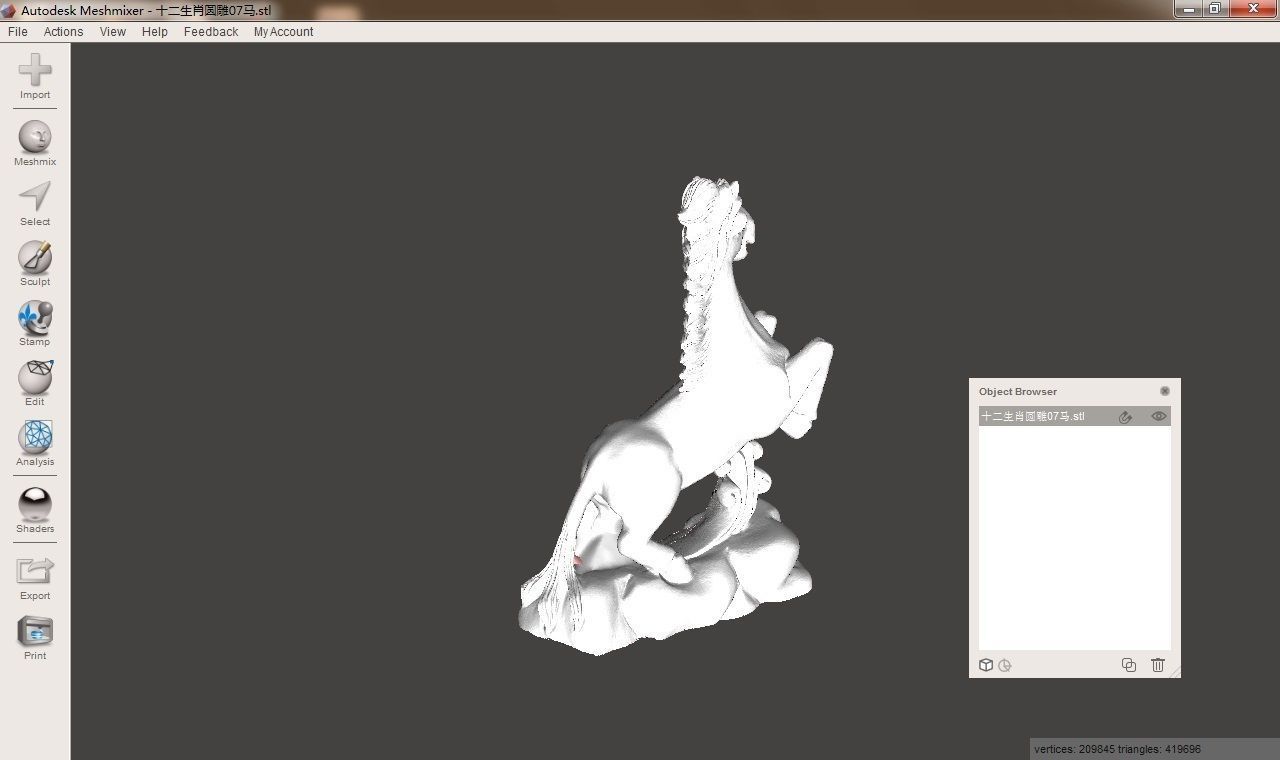Close the Meshmixer window

1253,9
